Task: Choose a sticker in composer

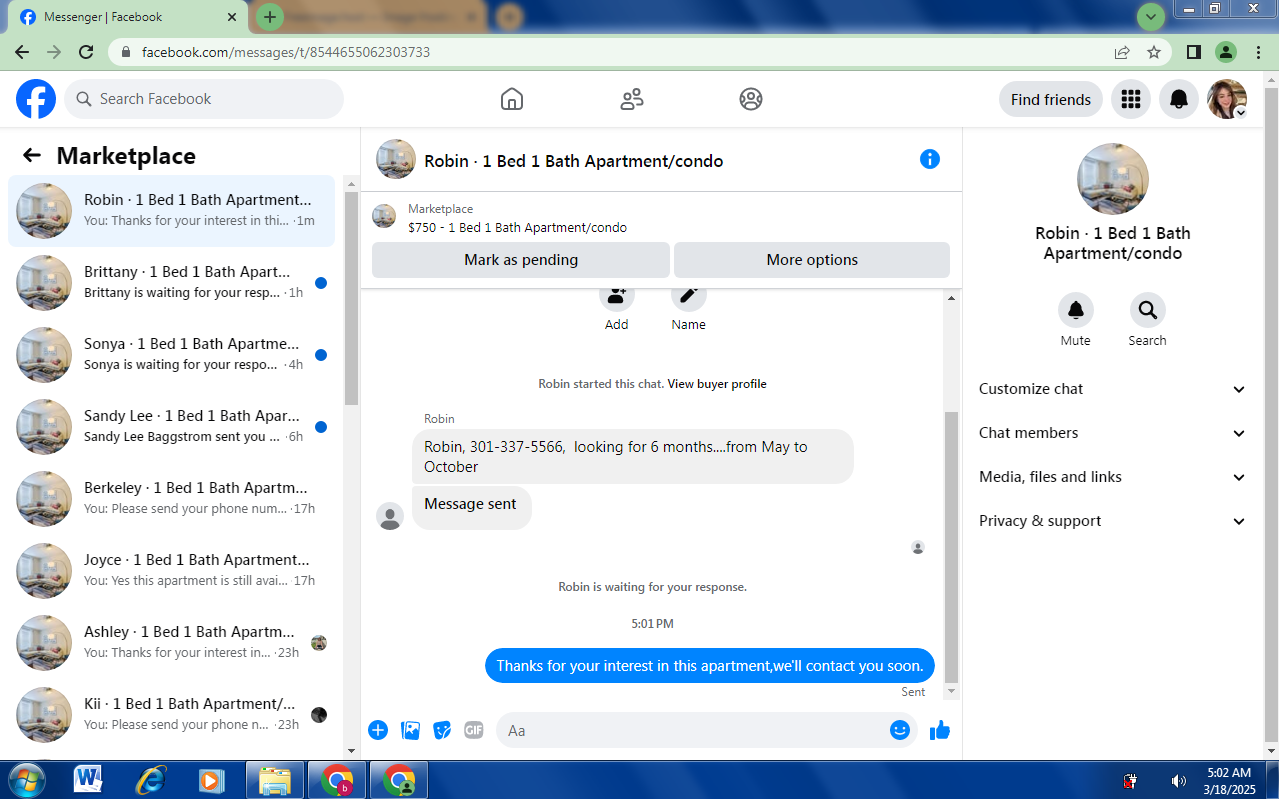Action: tap(442, 730)
